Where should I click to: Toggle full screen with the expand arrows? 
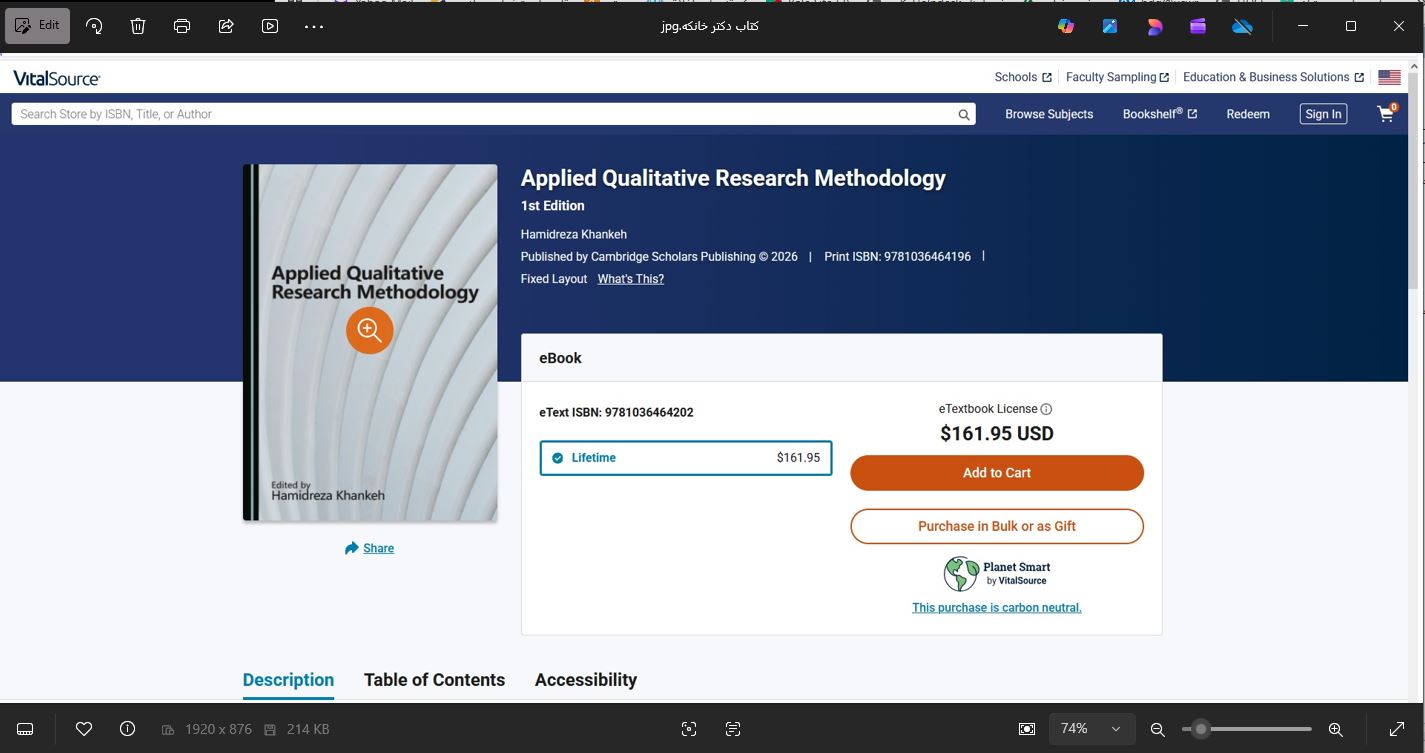[x=1397, y=729]
